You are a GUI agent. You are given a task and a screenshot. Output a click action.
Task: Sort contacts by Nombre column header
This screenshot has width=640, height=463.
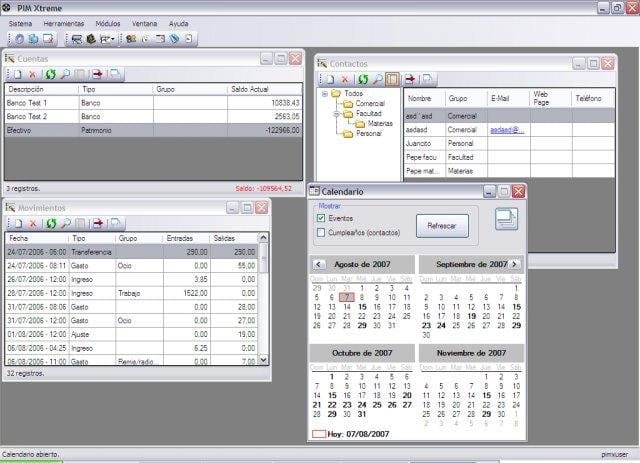[424, 98]
